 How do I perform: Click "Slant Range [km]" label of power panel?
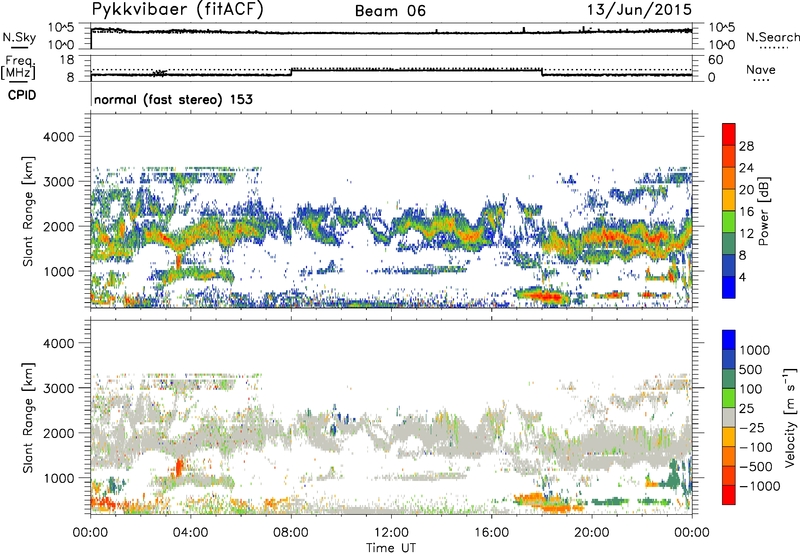click(28, 211)
